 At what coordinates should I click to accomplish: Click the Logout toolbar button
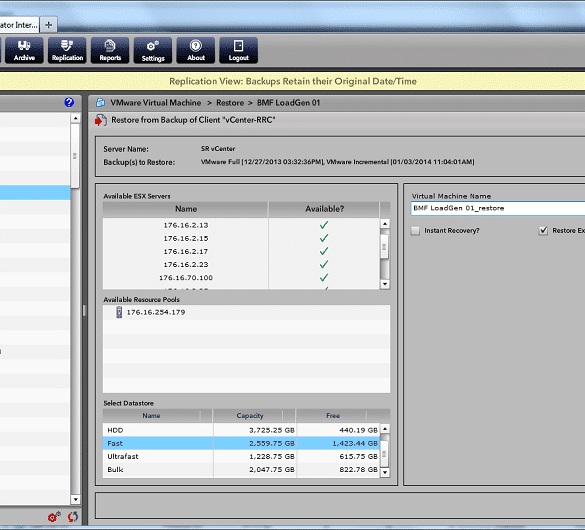(238, 50)
